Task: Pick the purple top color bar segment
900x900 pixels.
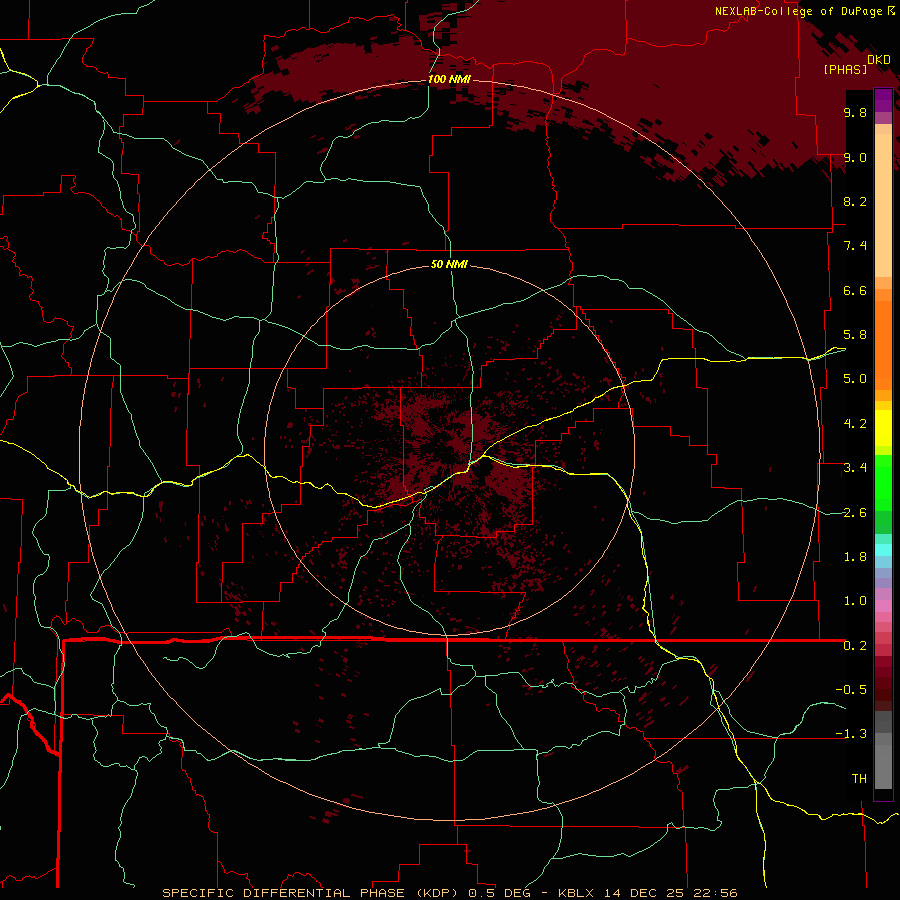Action: (x=883, y=100)
